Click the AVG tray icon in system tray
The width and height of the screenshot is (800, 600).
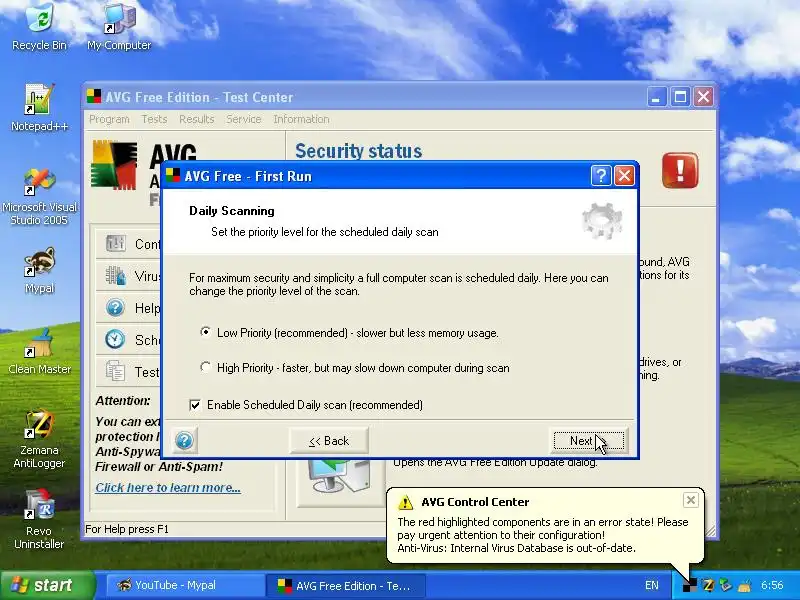pos(690,585)
